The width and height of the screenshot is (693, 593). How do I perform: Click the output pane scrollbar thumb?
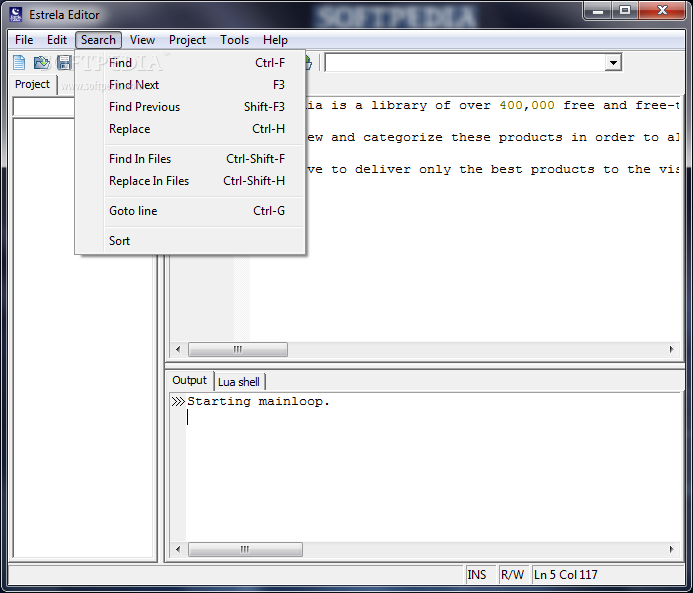[x=245, y=549]
